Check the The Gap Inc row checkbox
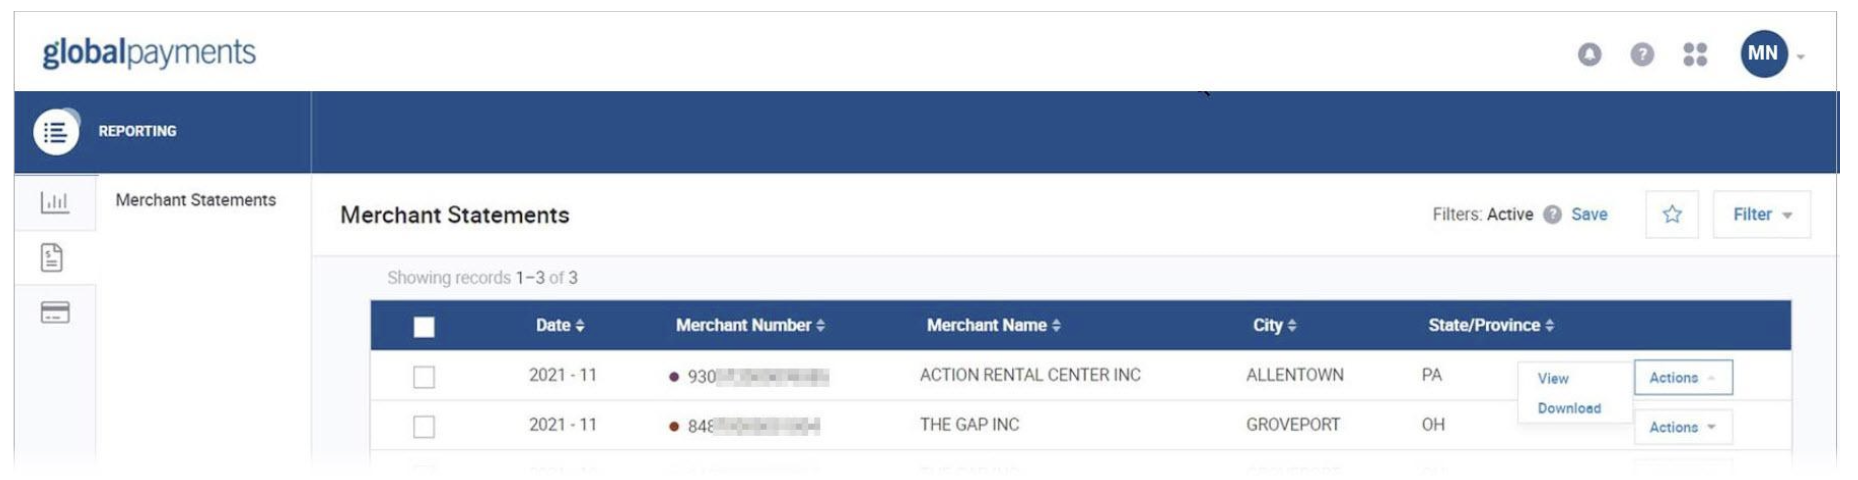 (x=424, y=427)
